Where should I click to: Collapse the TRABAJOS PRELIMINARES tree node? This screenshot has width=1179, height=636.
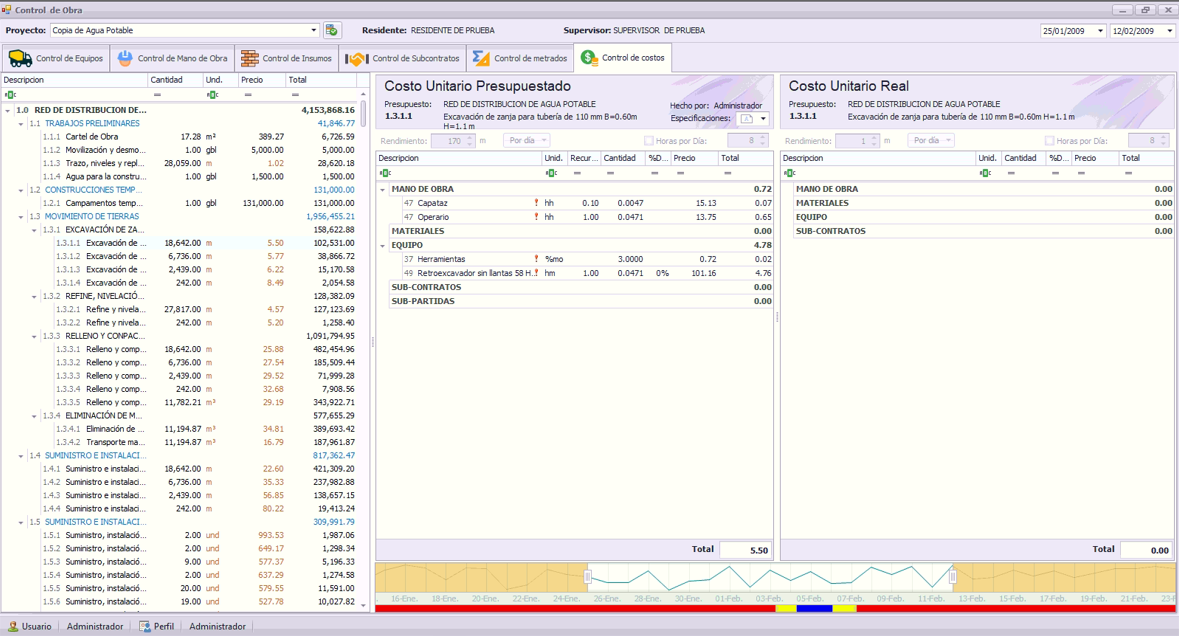pos(21,124)
